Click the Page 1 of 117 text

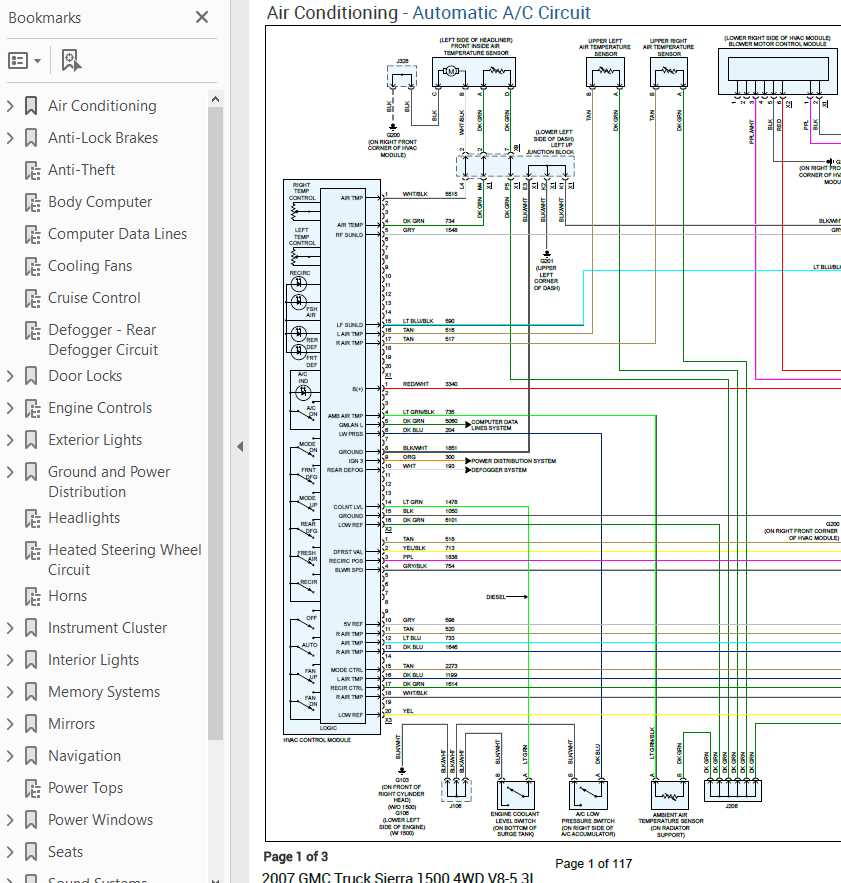coord(594,863)
